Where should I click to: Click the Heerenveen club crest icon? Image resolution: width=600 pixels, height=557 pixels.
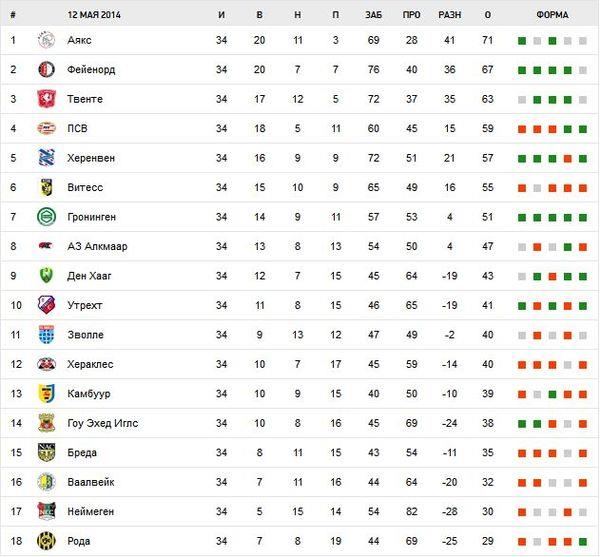point(46,158)
